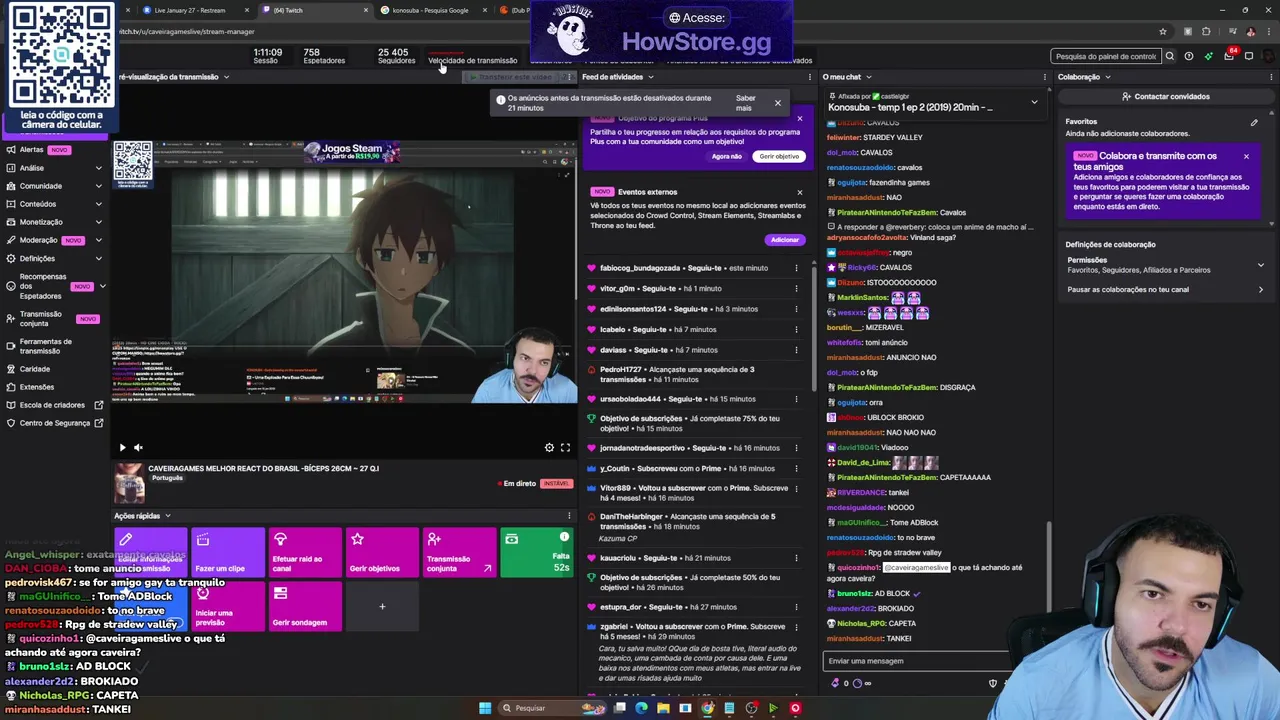Click the green sparkle icon in header
The image size is (1280, 720).
coord(1208,56)
